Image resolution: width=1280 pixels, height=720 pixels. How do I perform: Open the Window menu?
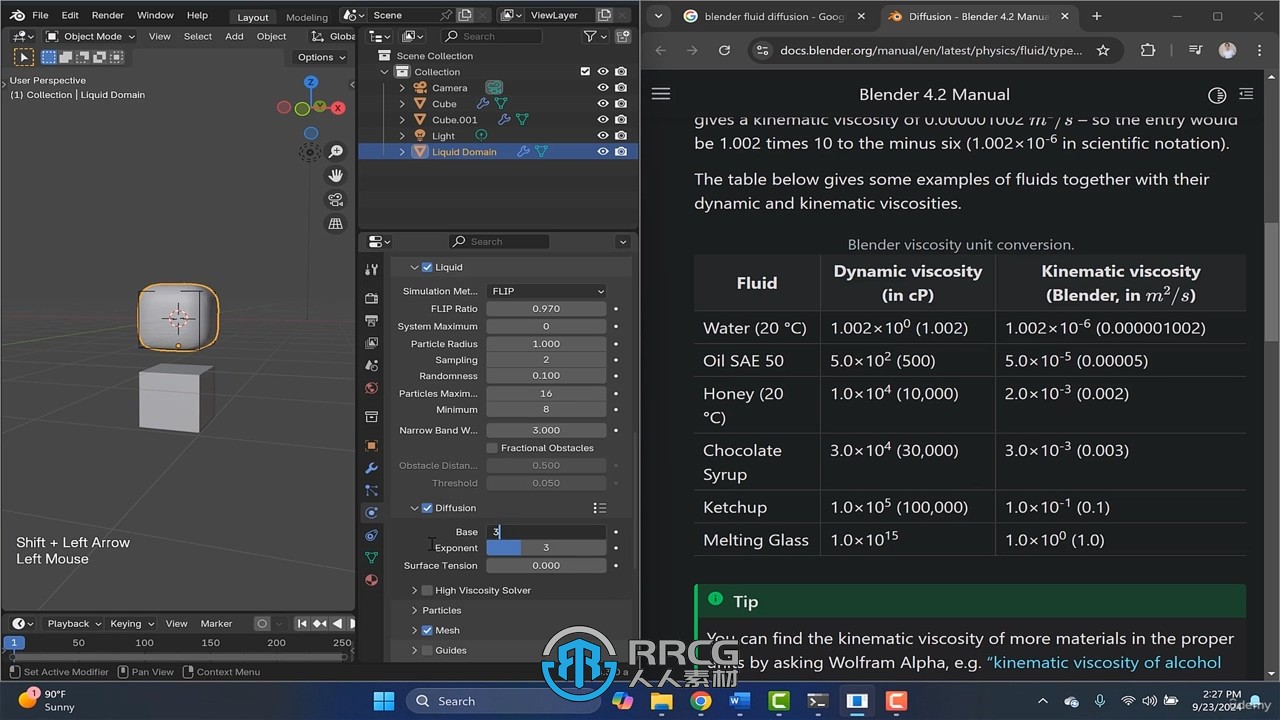coord(155,15)
